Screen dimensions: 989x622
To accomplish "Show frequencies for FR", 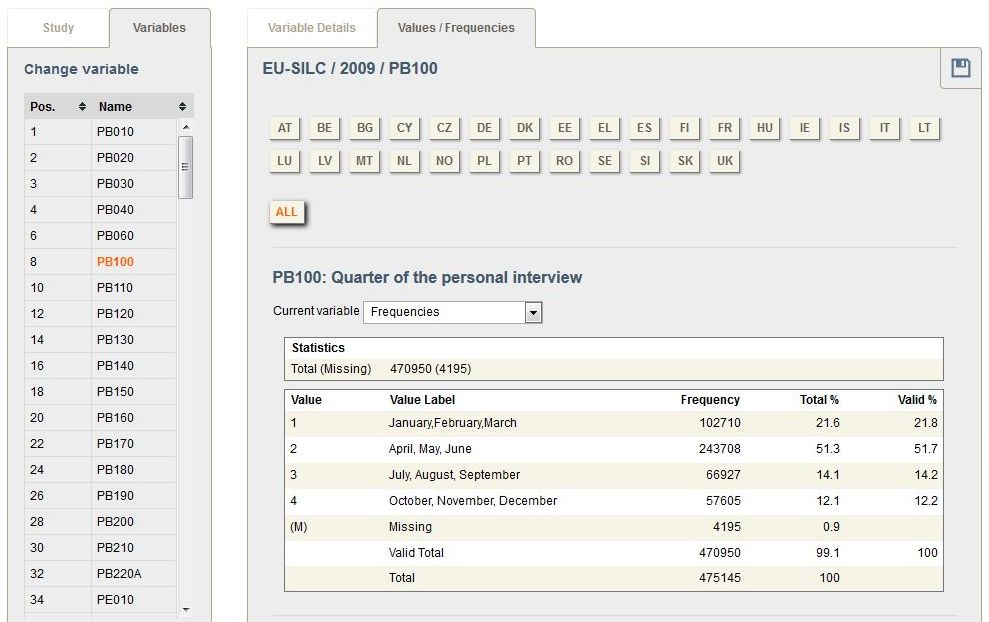I will tap(725, 127).
